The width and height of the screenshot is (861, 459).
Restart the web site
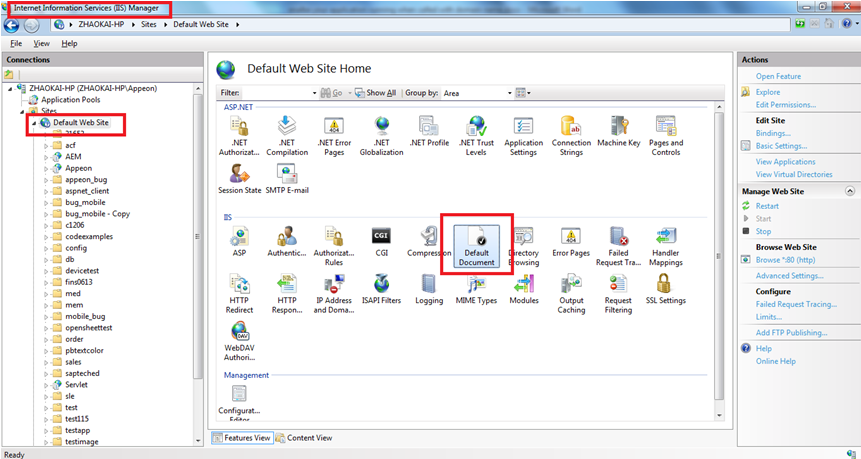click(767, 206)
